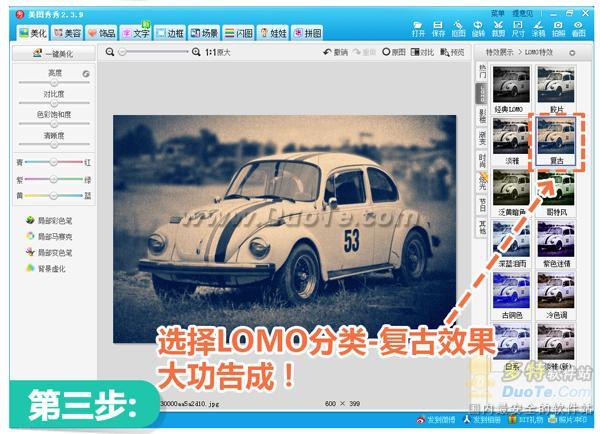The image size is (600, 434).
Task: Select the 抠图 cutout tool
Action: click(x=458, y=29)
